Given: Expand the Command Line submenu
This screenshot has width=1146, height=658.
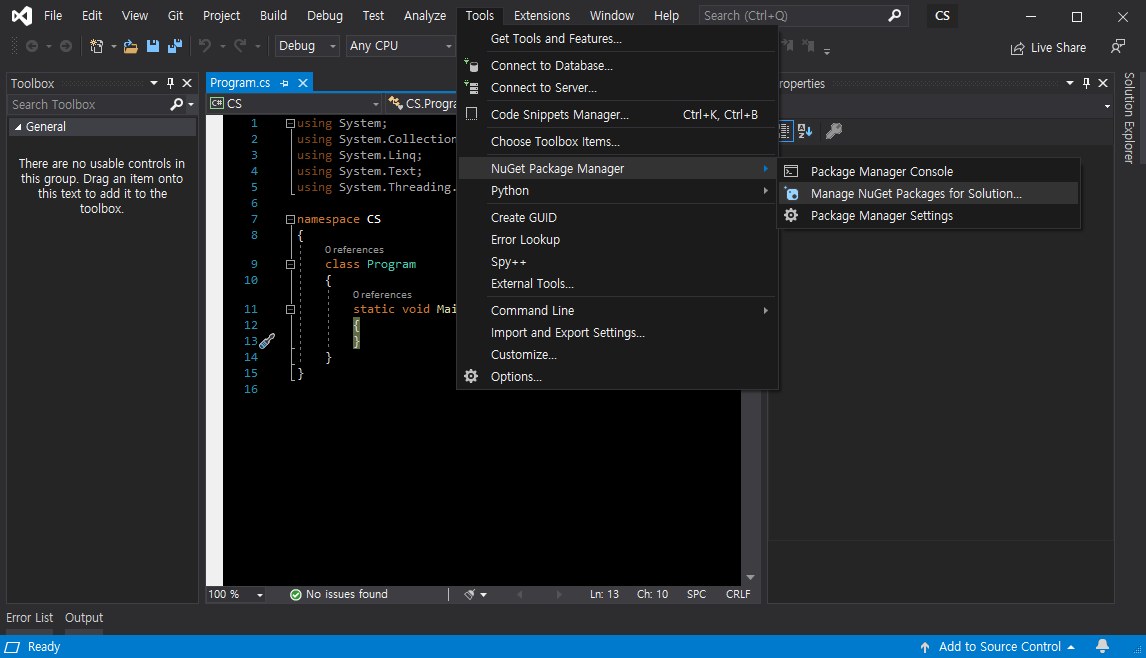Looking at the screenshot, I should coord(618,311).
